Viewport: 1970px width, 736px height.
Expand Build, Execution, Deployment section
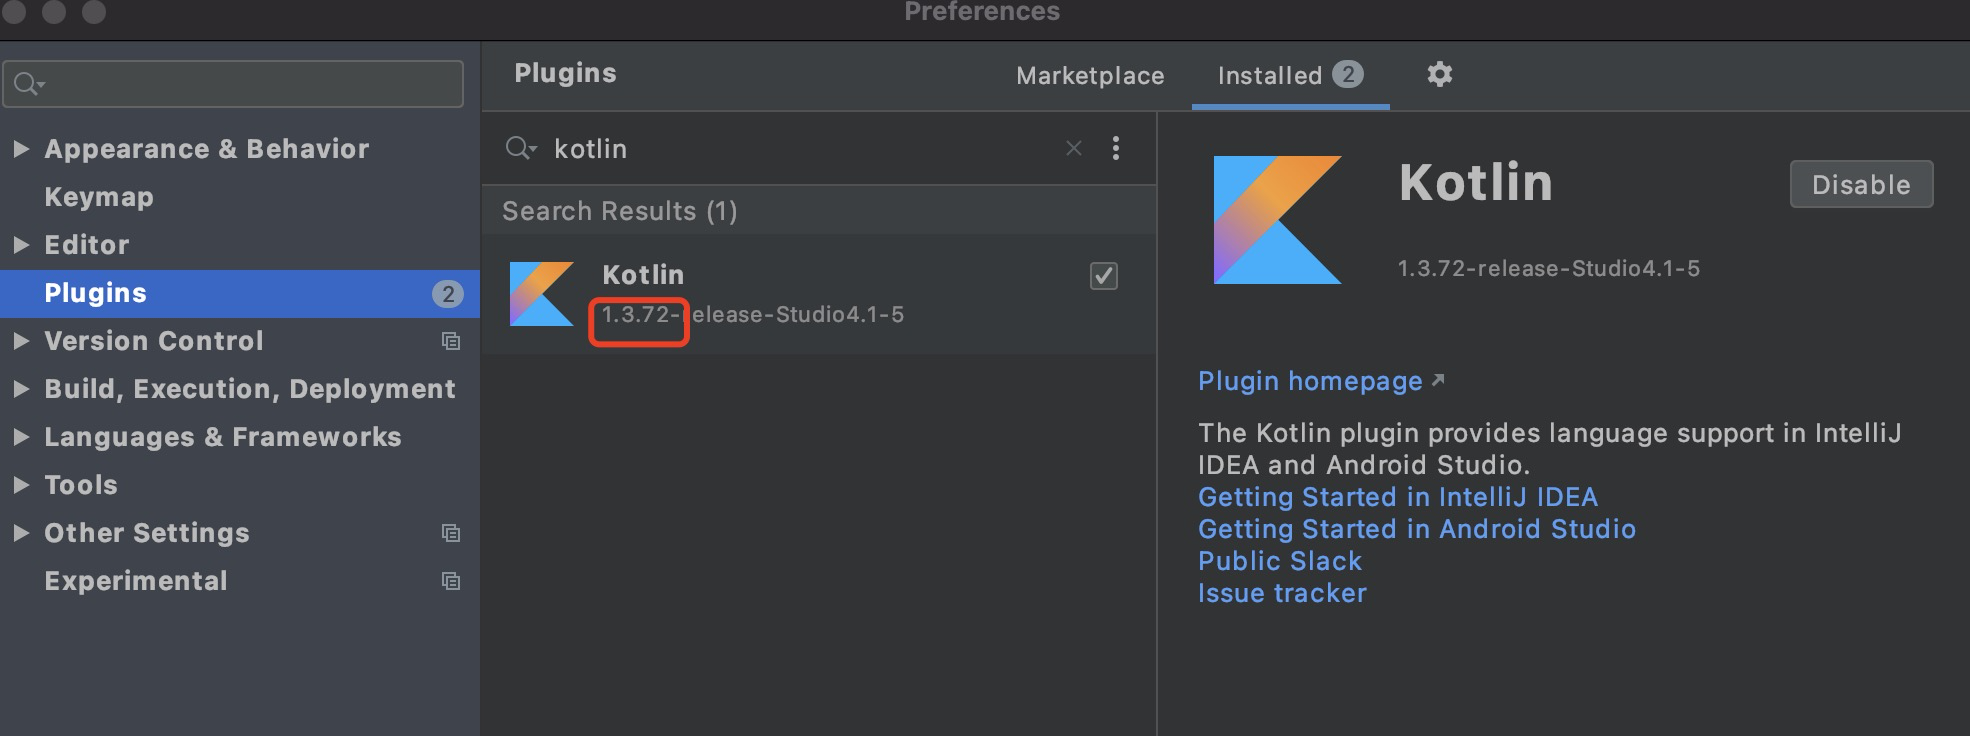pos(20,389)
